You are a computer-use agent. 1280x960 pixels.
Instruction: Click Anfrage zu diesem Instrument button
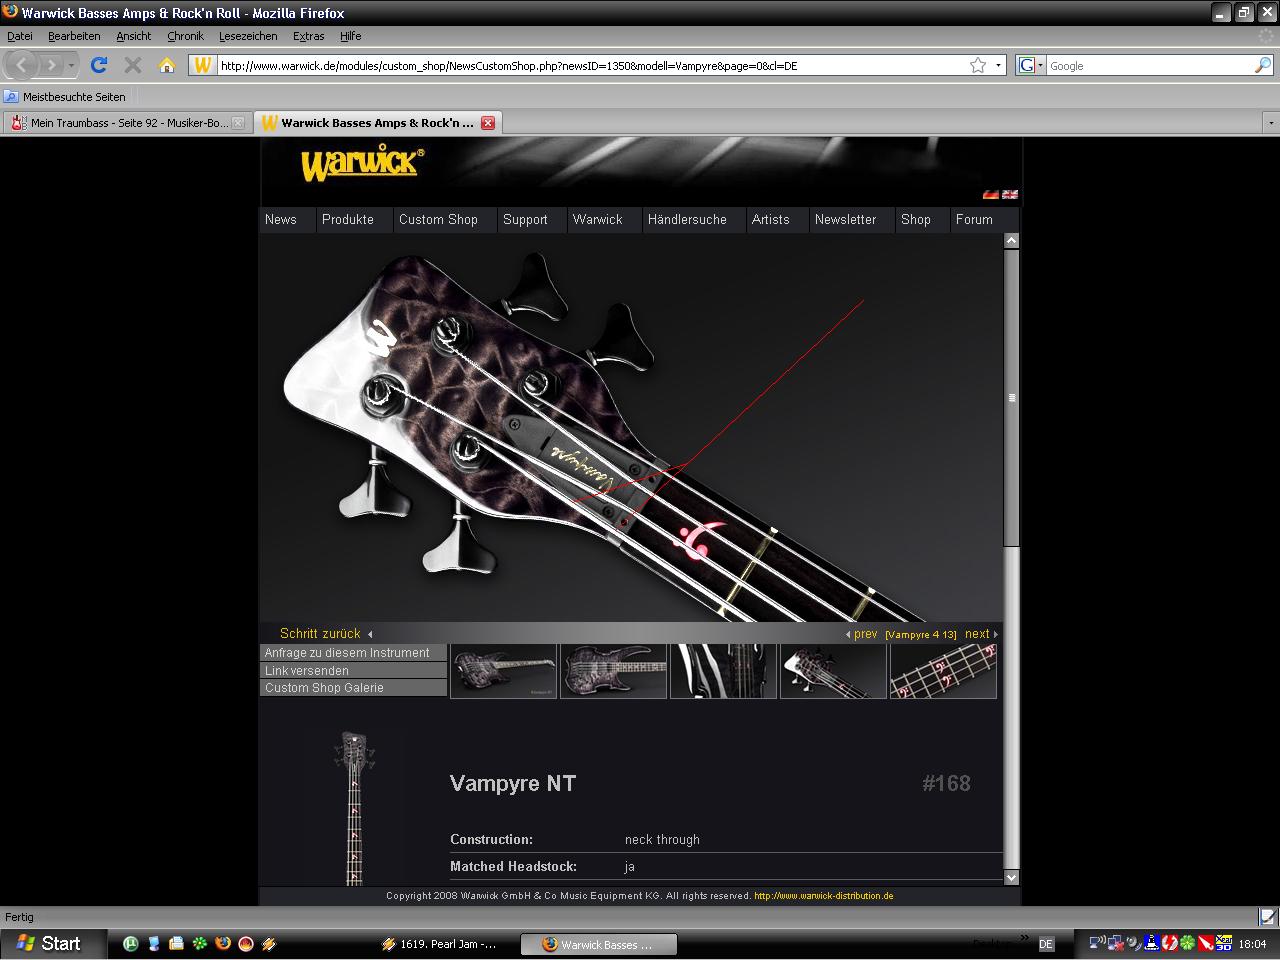353,653
